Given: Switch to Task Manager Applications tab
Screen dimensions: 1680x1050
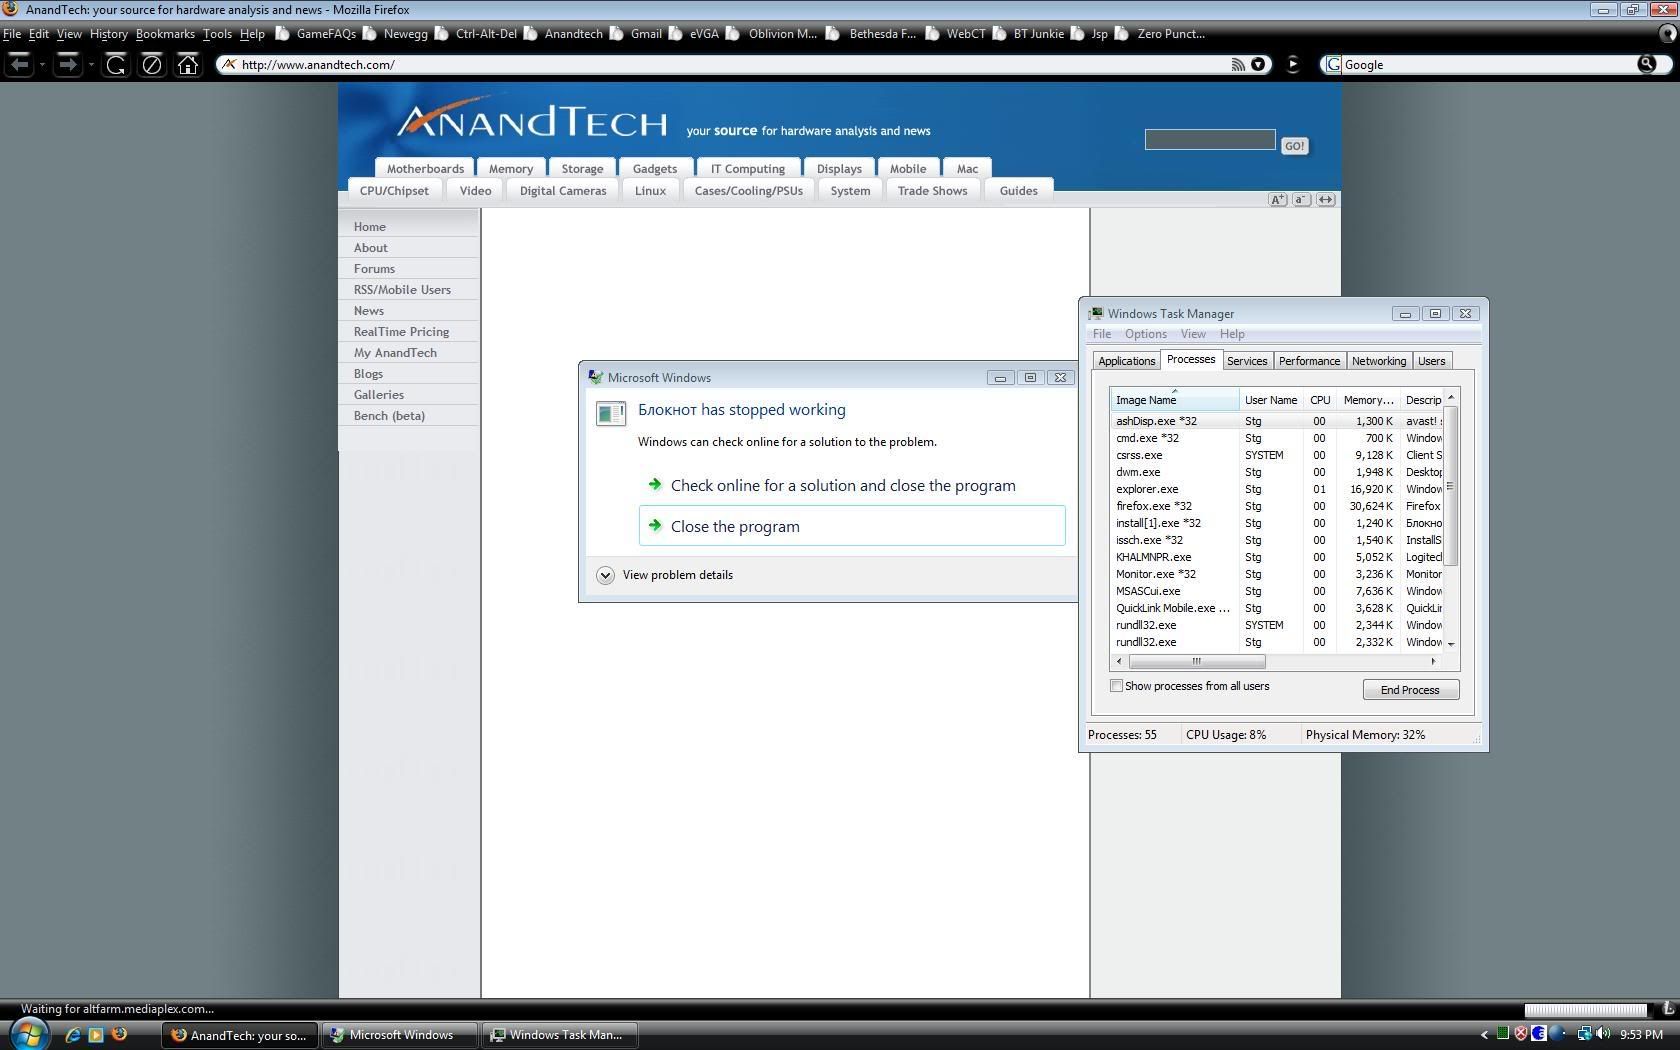Looking at the screenshot, I should pos(1126,361).
